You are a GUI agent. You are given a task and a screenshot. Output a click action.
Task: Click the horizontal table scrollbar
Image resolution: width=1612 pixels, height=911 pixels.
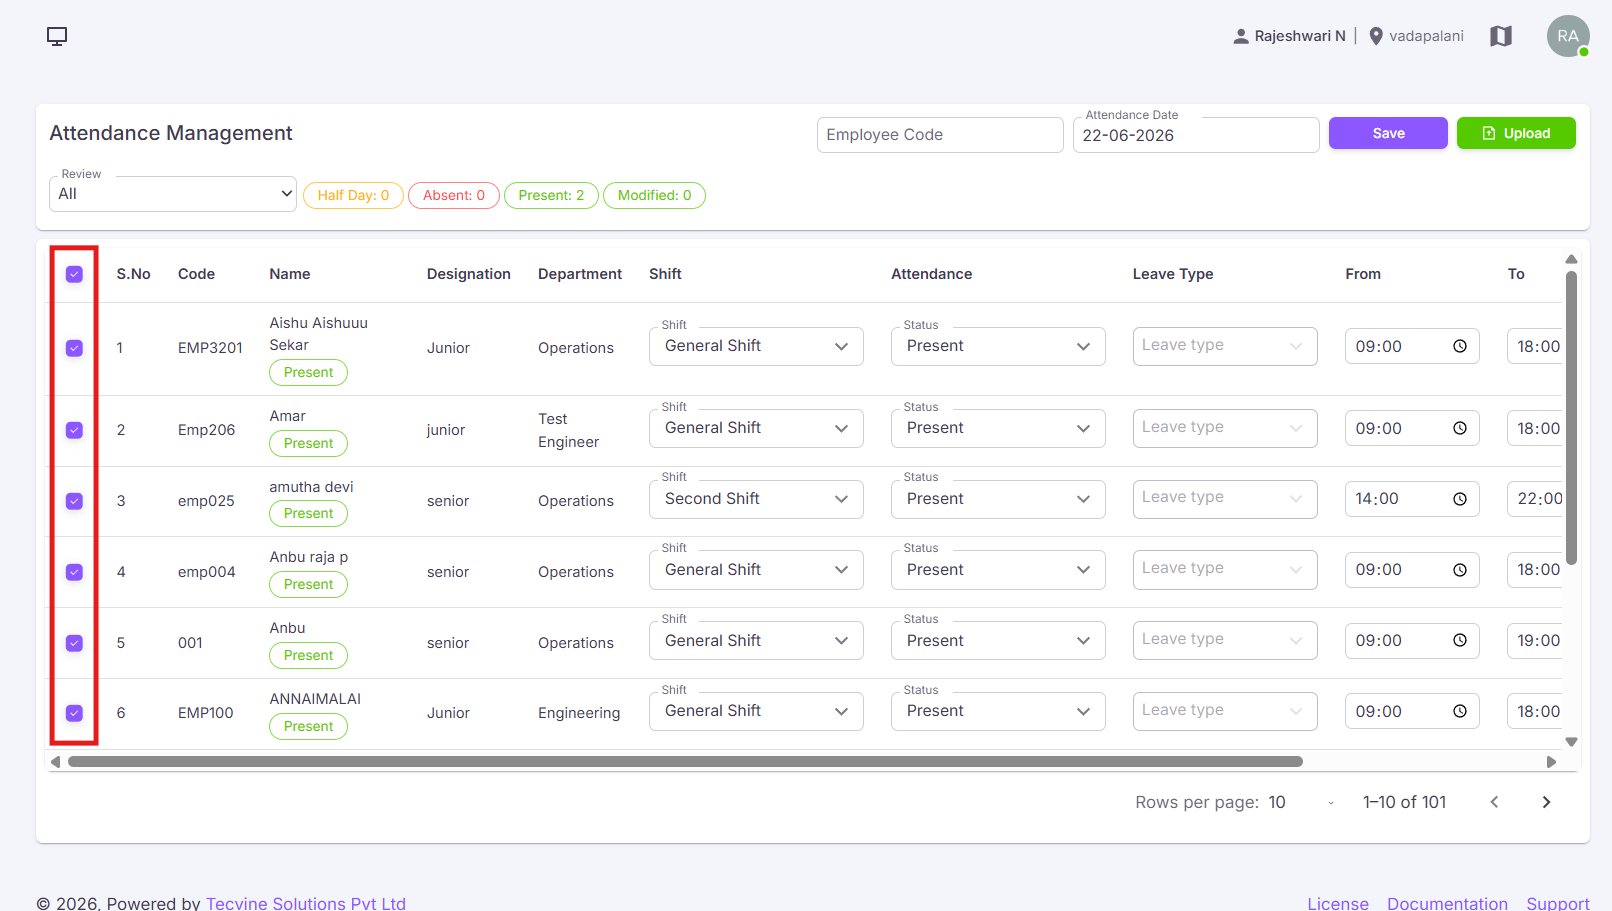pos(685,762)
